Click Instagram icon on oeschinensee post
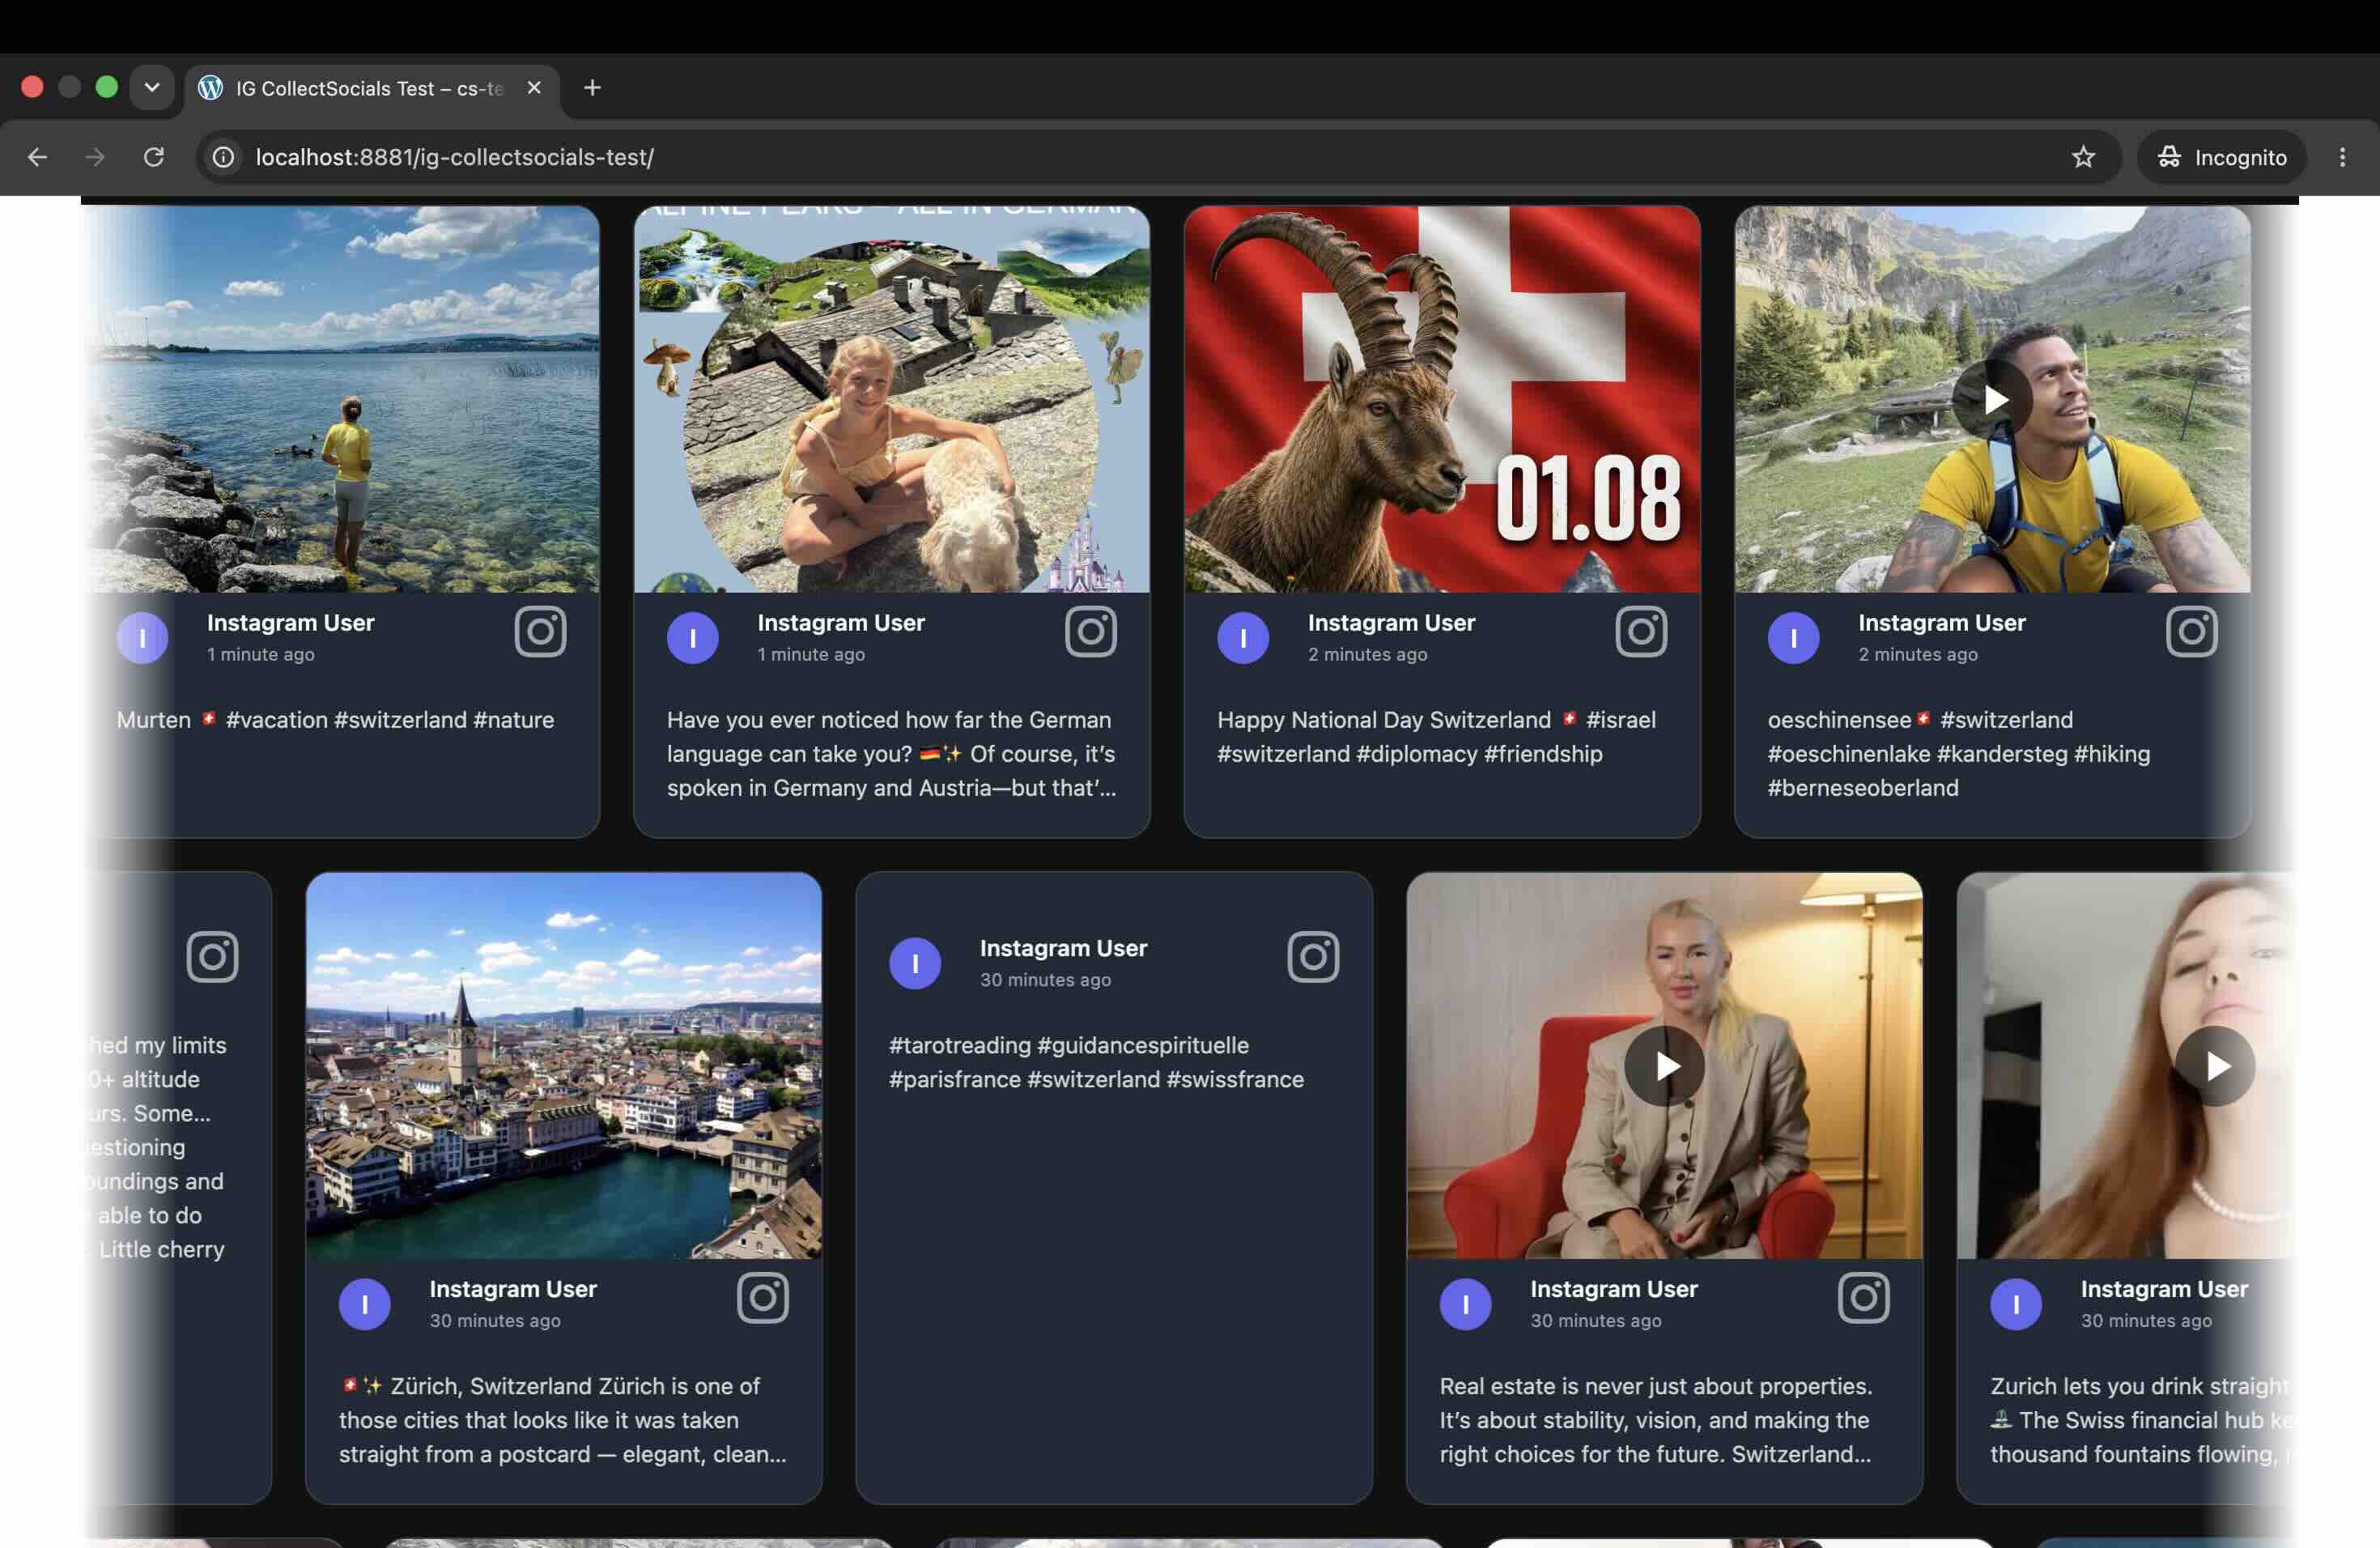2380x1548 pixels. tap(2191, 632)
